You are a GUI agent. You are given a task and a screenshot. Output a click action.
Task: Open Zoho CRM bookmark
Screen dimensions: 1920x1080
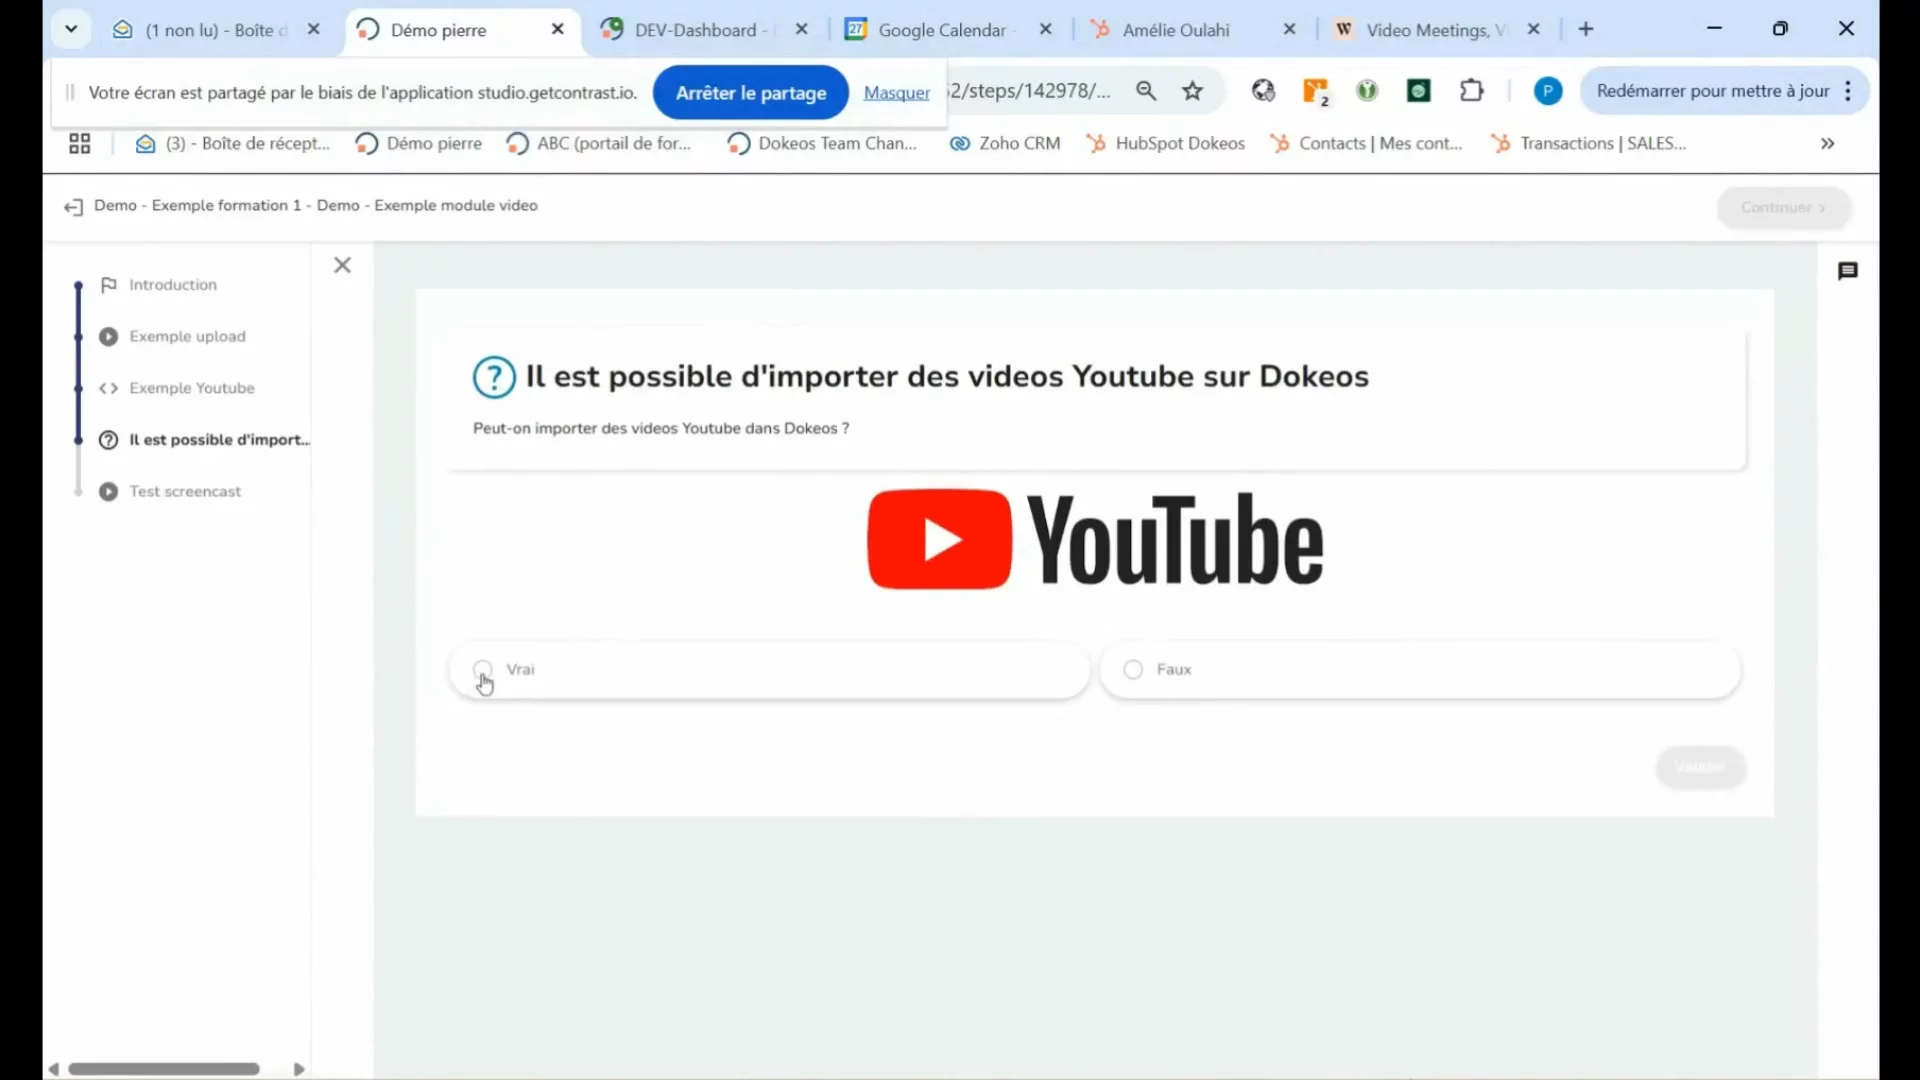[1005, 144]
